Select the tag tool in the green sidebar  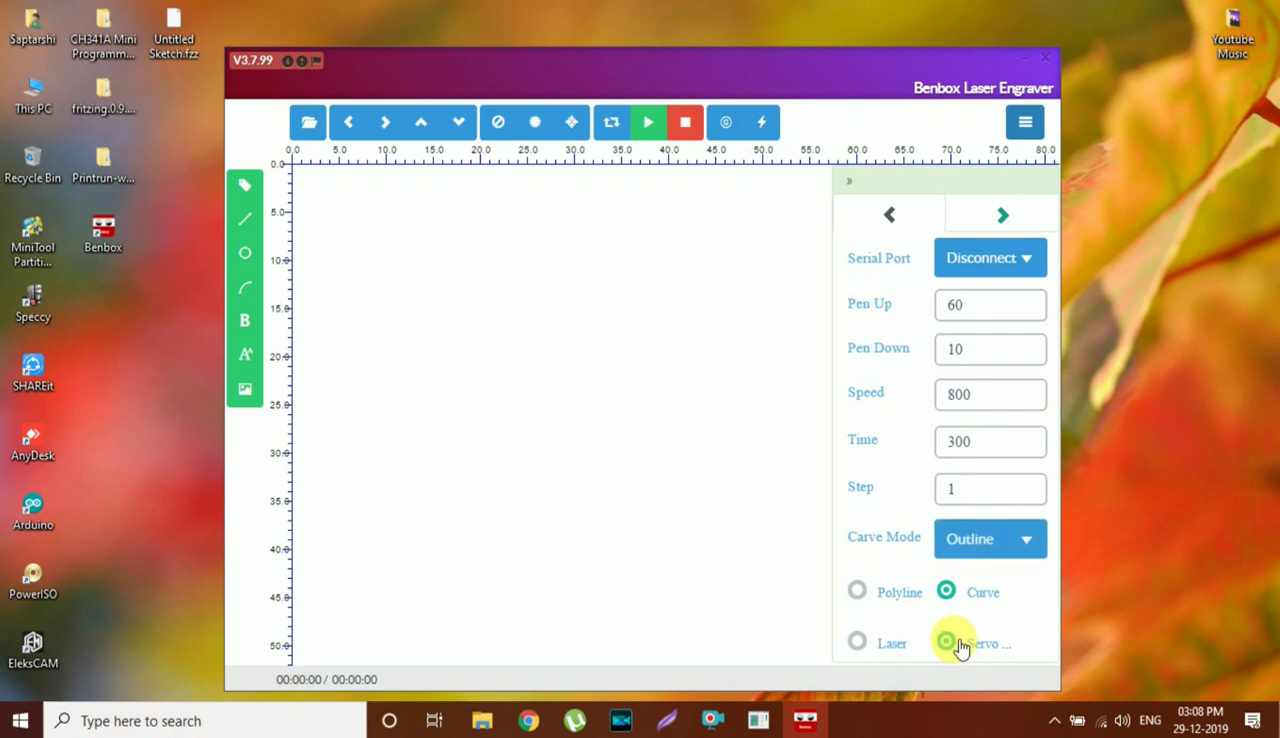click(x=245, y=185)
